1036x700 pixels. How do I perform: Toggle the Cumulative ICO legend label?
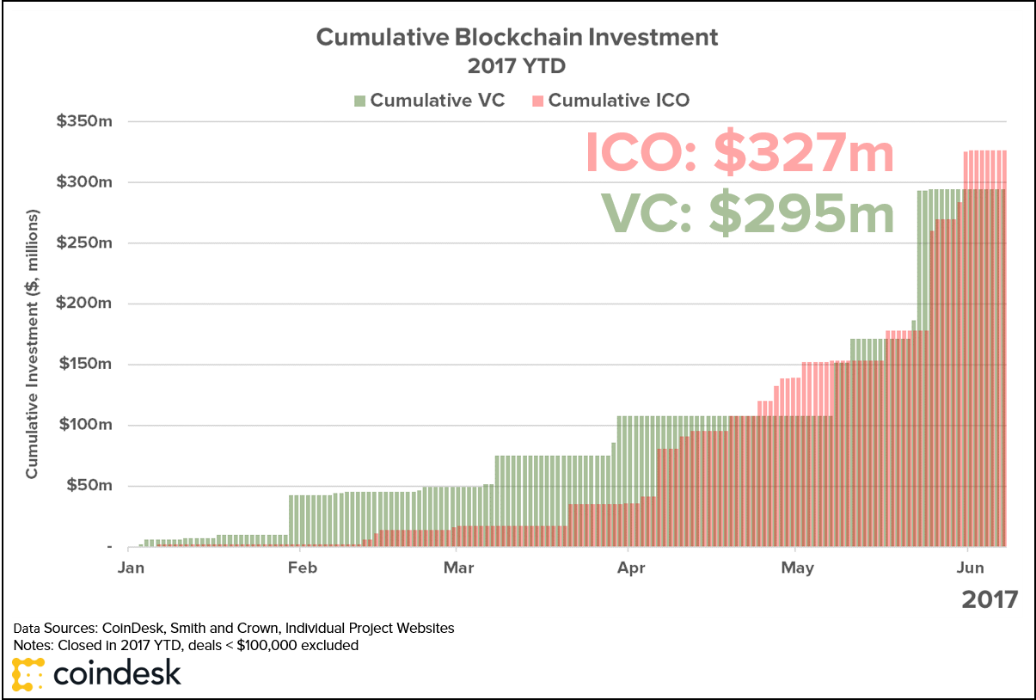618,101
